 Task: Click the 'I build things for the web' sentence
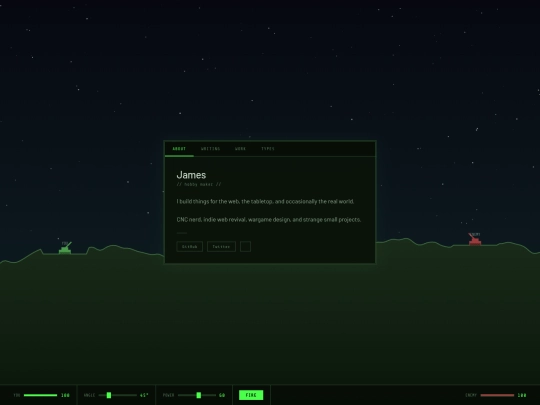coord(265,201)
